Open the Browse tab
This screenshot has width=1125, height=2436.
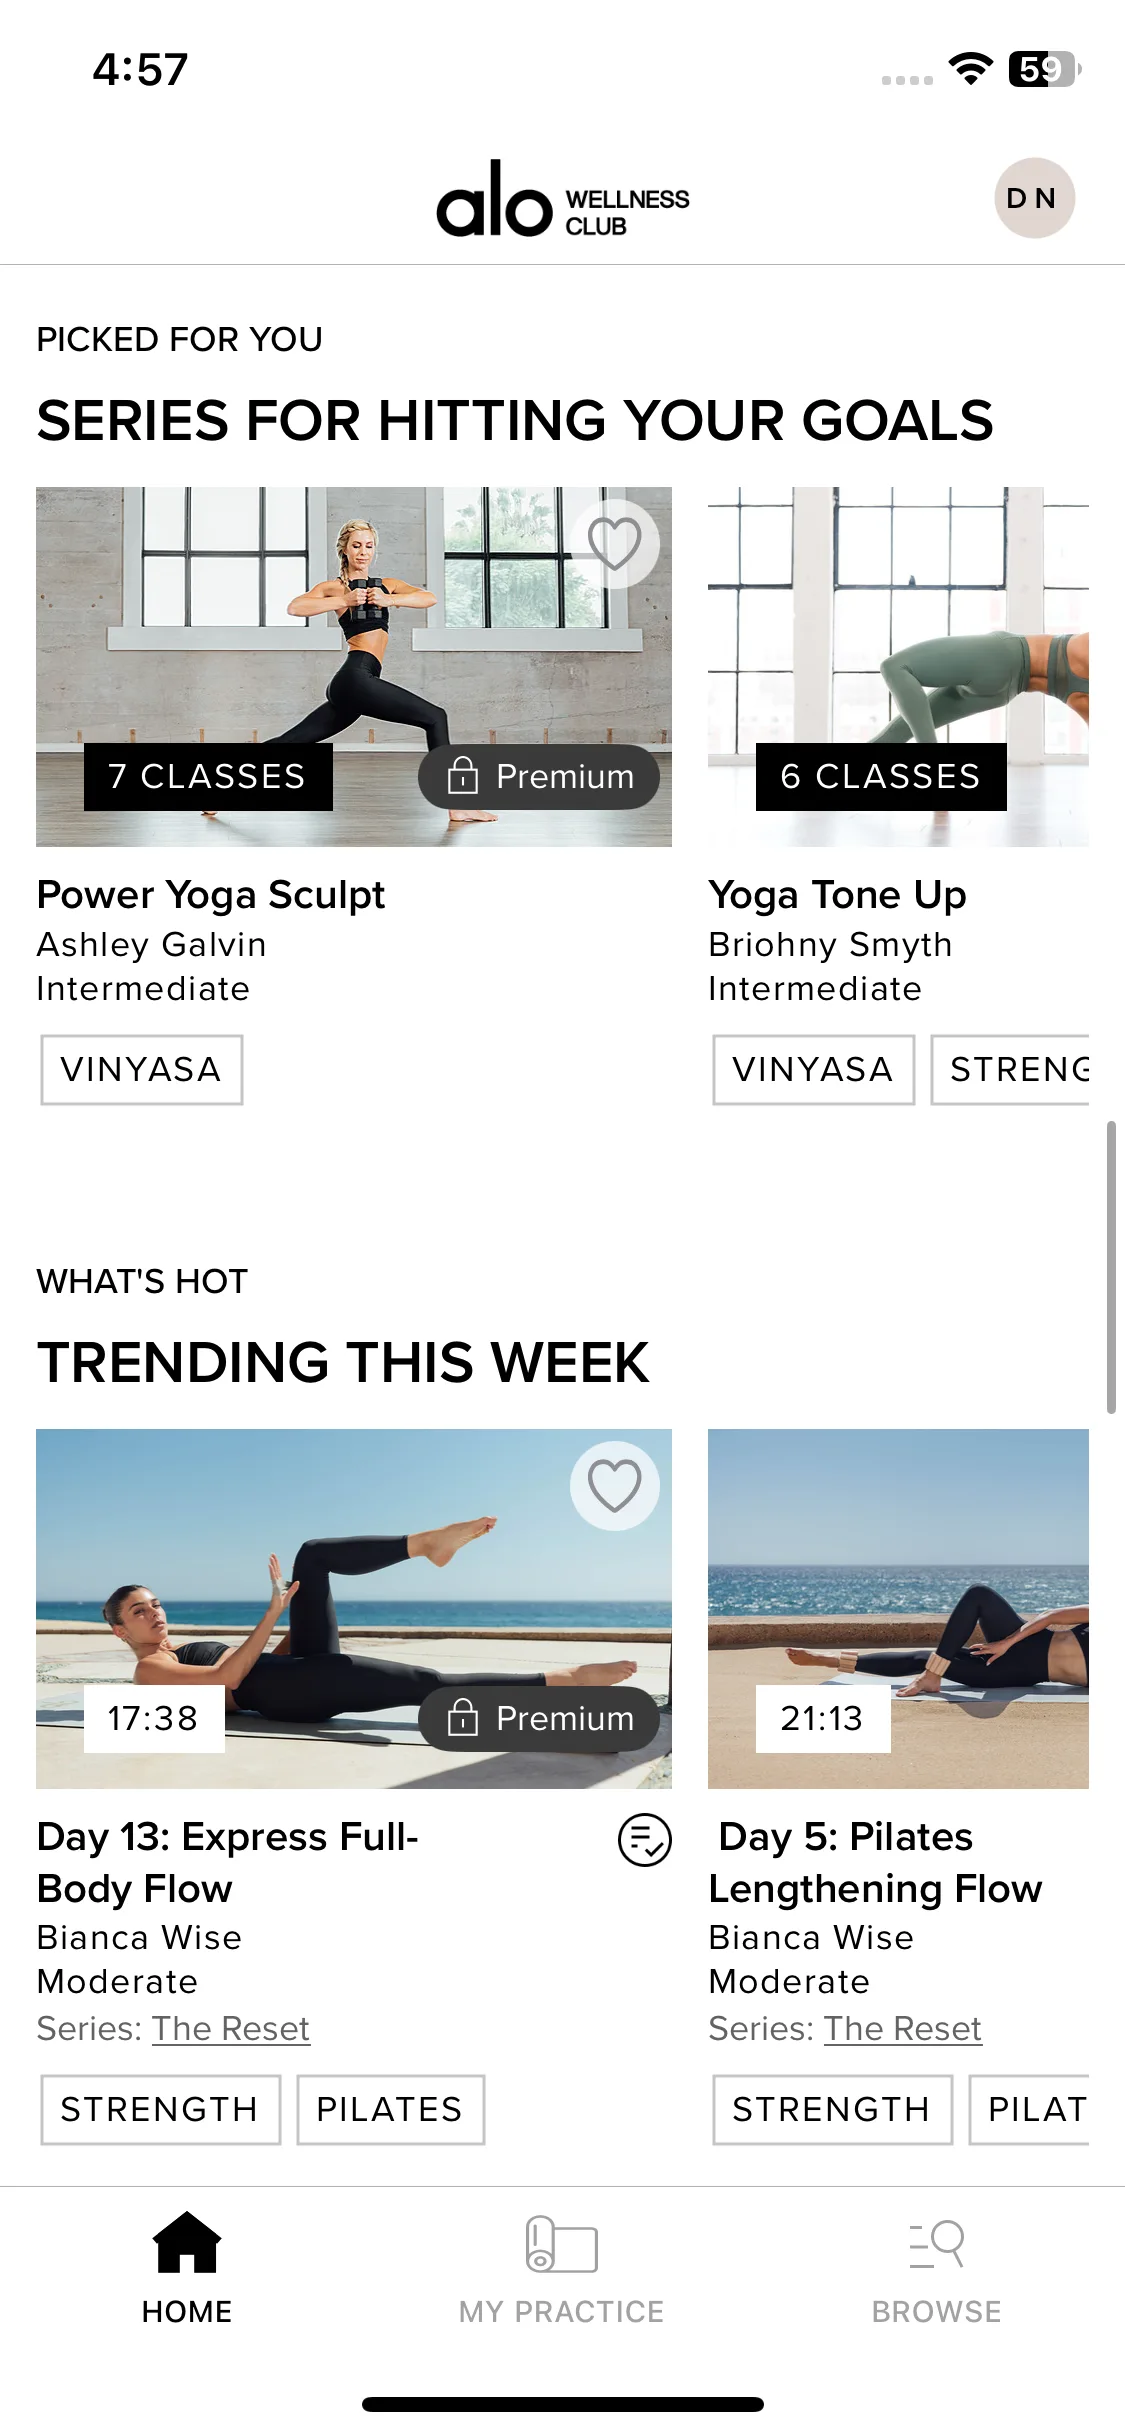click(936, 2268)
